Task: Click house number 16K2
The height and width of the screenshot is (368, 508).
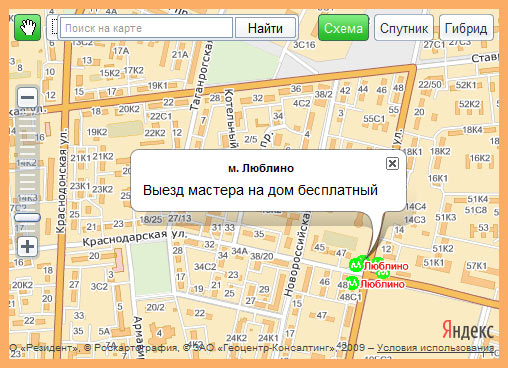Action: click(480, 158)
